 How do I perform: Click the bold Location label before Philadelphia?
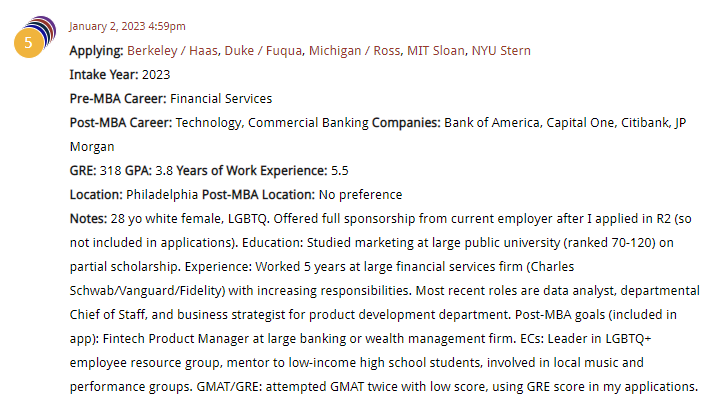96,194
